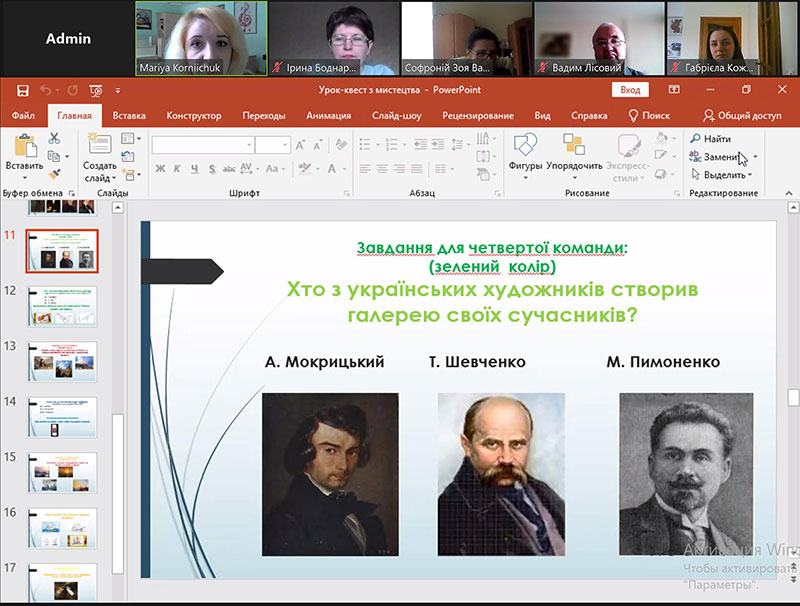Select slide 14 thumbnail
Viewport: 800px width, 606px height.
click(62, 417)
